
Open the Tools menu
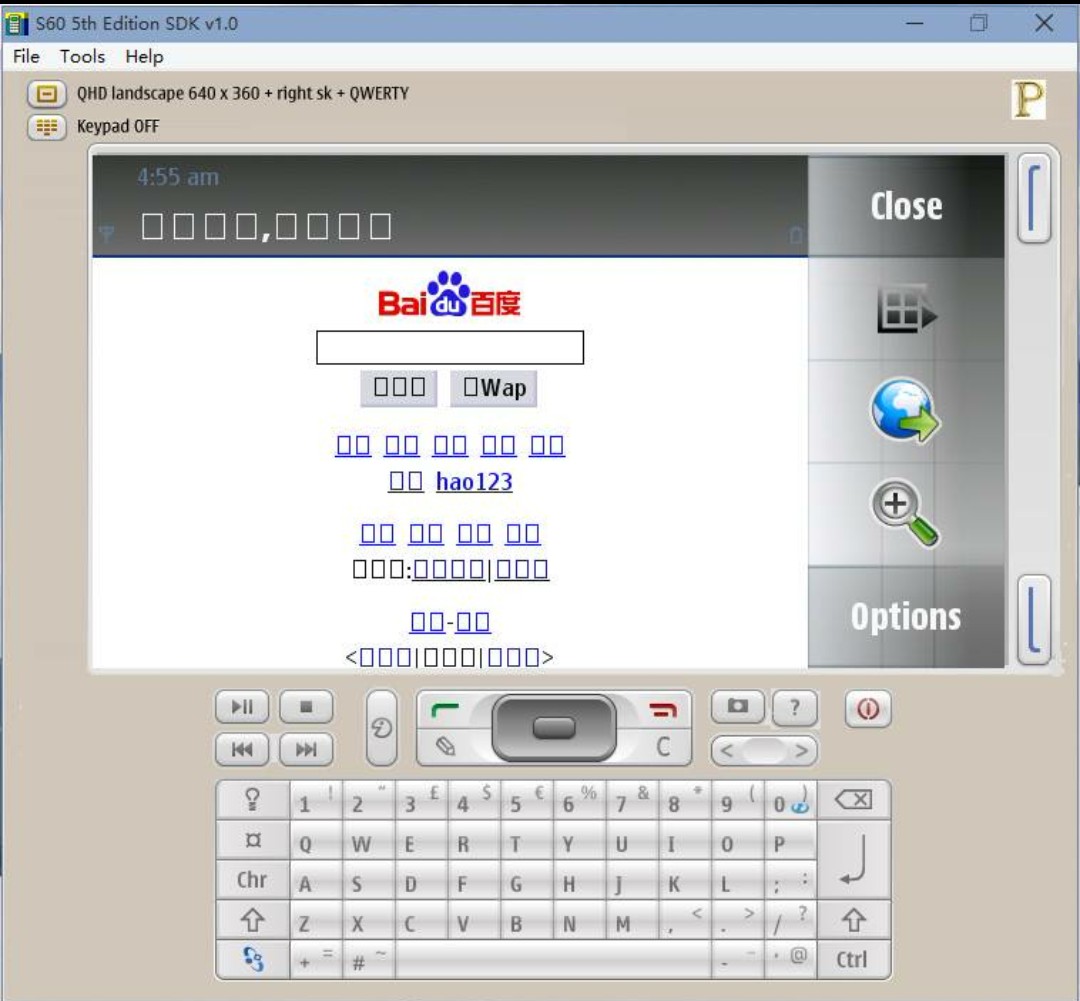click(x=82, y=57)
